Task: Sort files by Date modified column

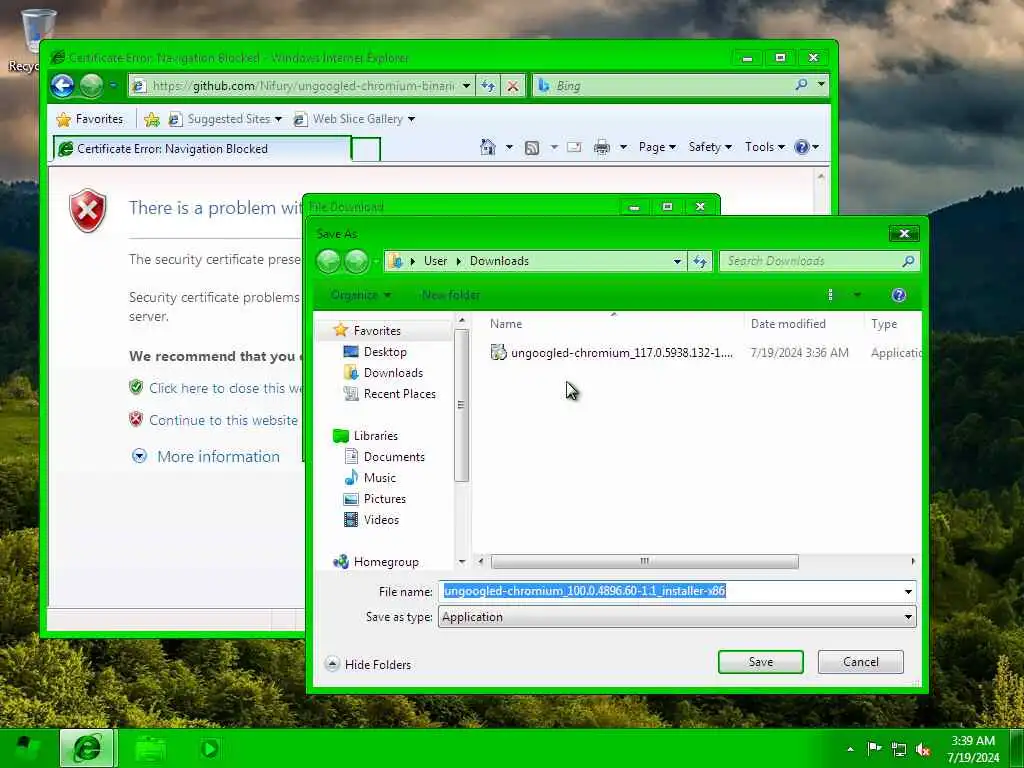Action: (x=788, y=324)
